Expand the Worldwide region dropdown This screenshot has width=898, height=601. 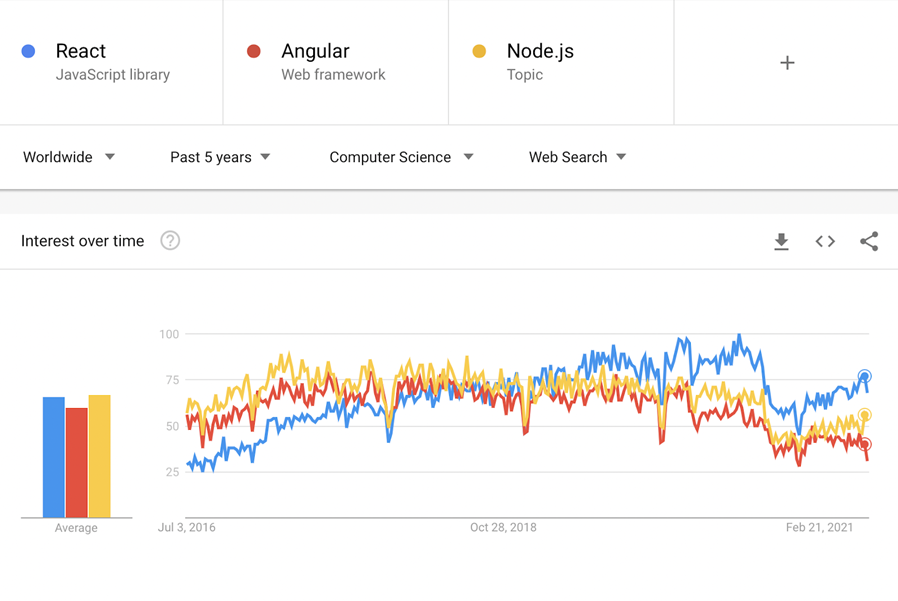point(69,157)
